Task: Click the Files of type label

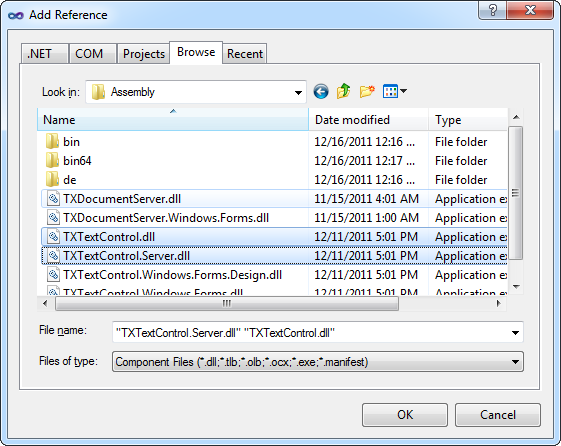Action: [68, 361]
